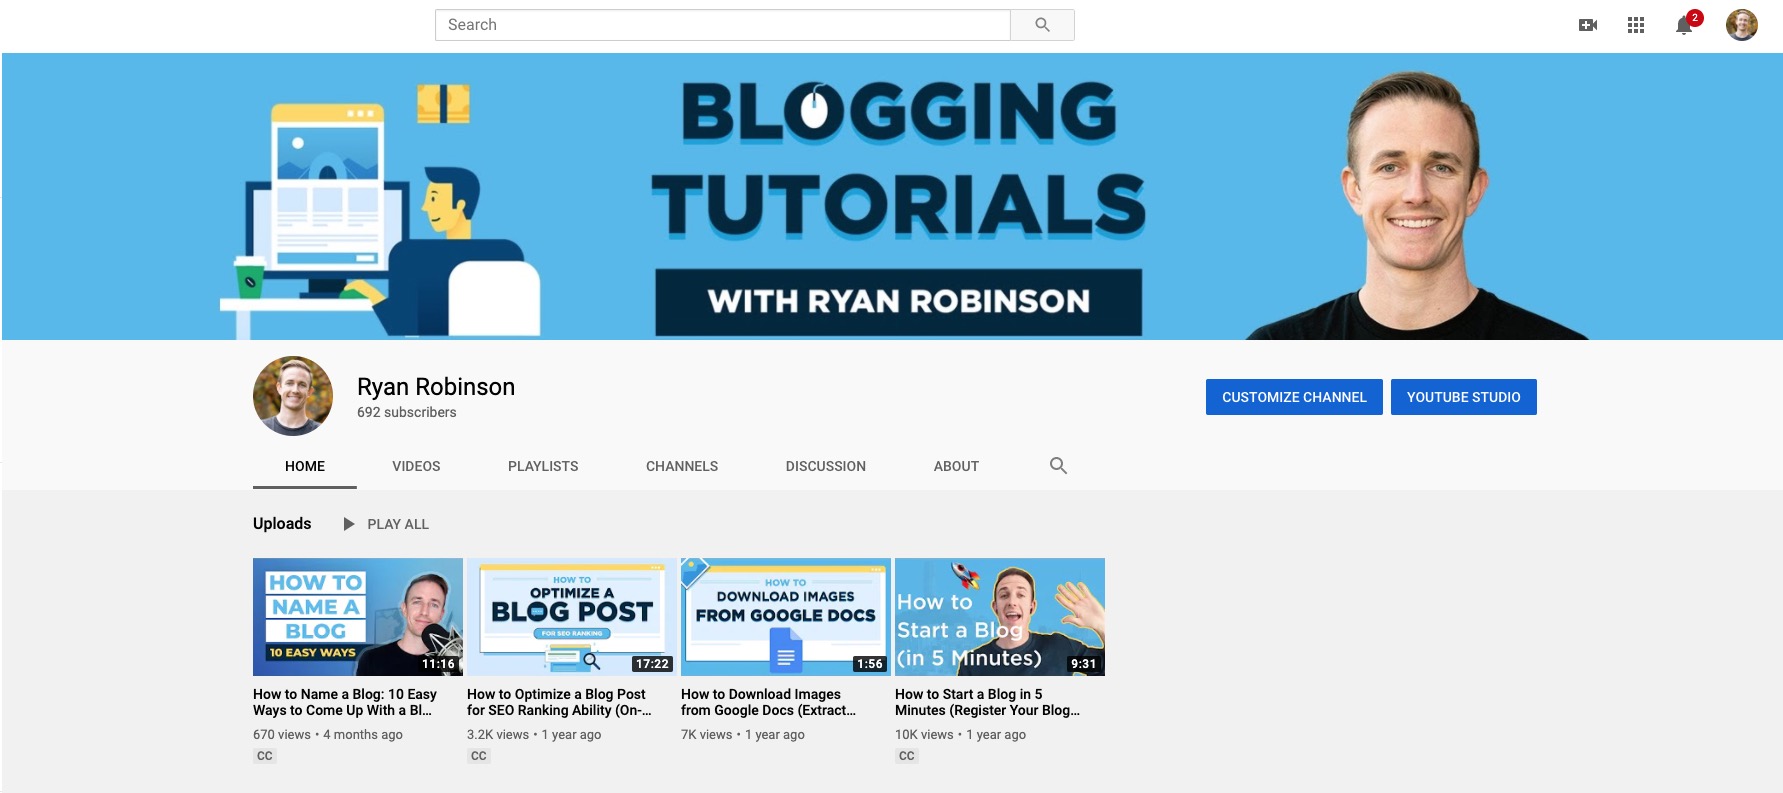
Task: Open the YouTube apps grid icon
Action: (1636, 25)
